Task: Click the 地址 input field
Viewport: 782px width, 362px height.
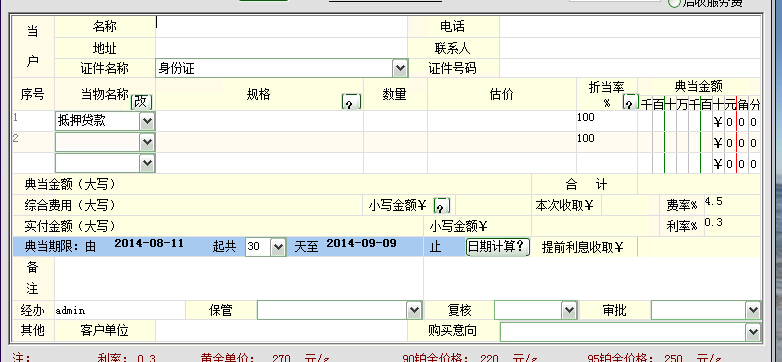Action: [x=281, y=48]
